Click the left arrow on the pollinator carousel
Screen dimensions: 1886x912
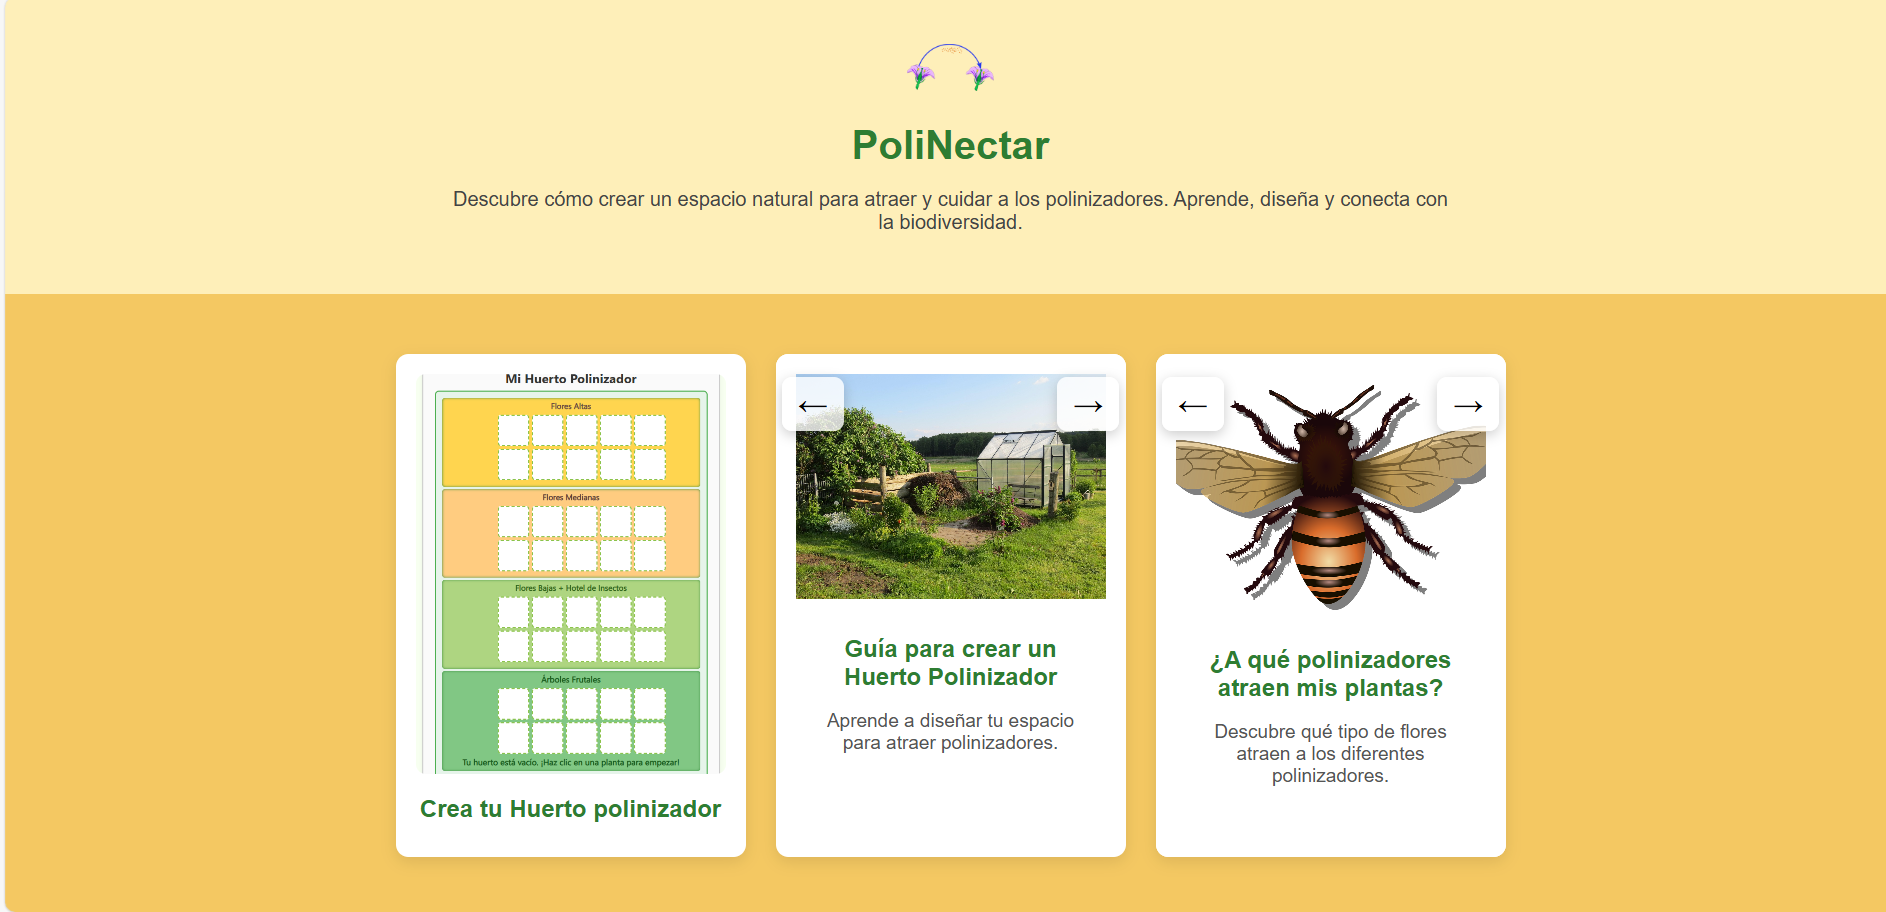[x=1192, y=404]
